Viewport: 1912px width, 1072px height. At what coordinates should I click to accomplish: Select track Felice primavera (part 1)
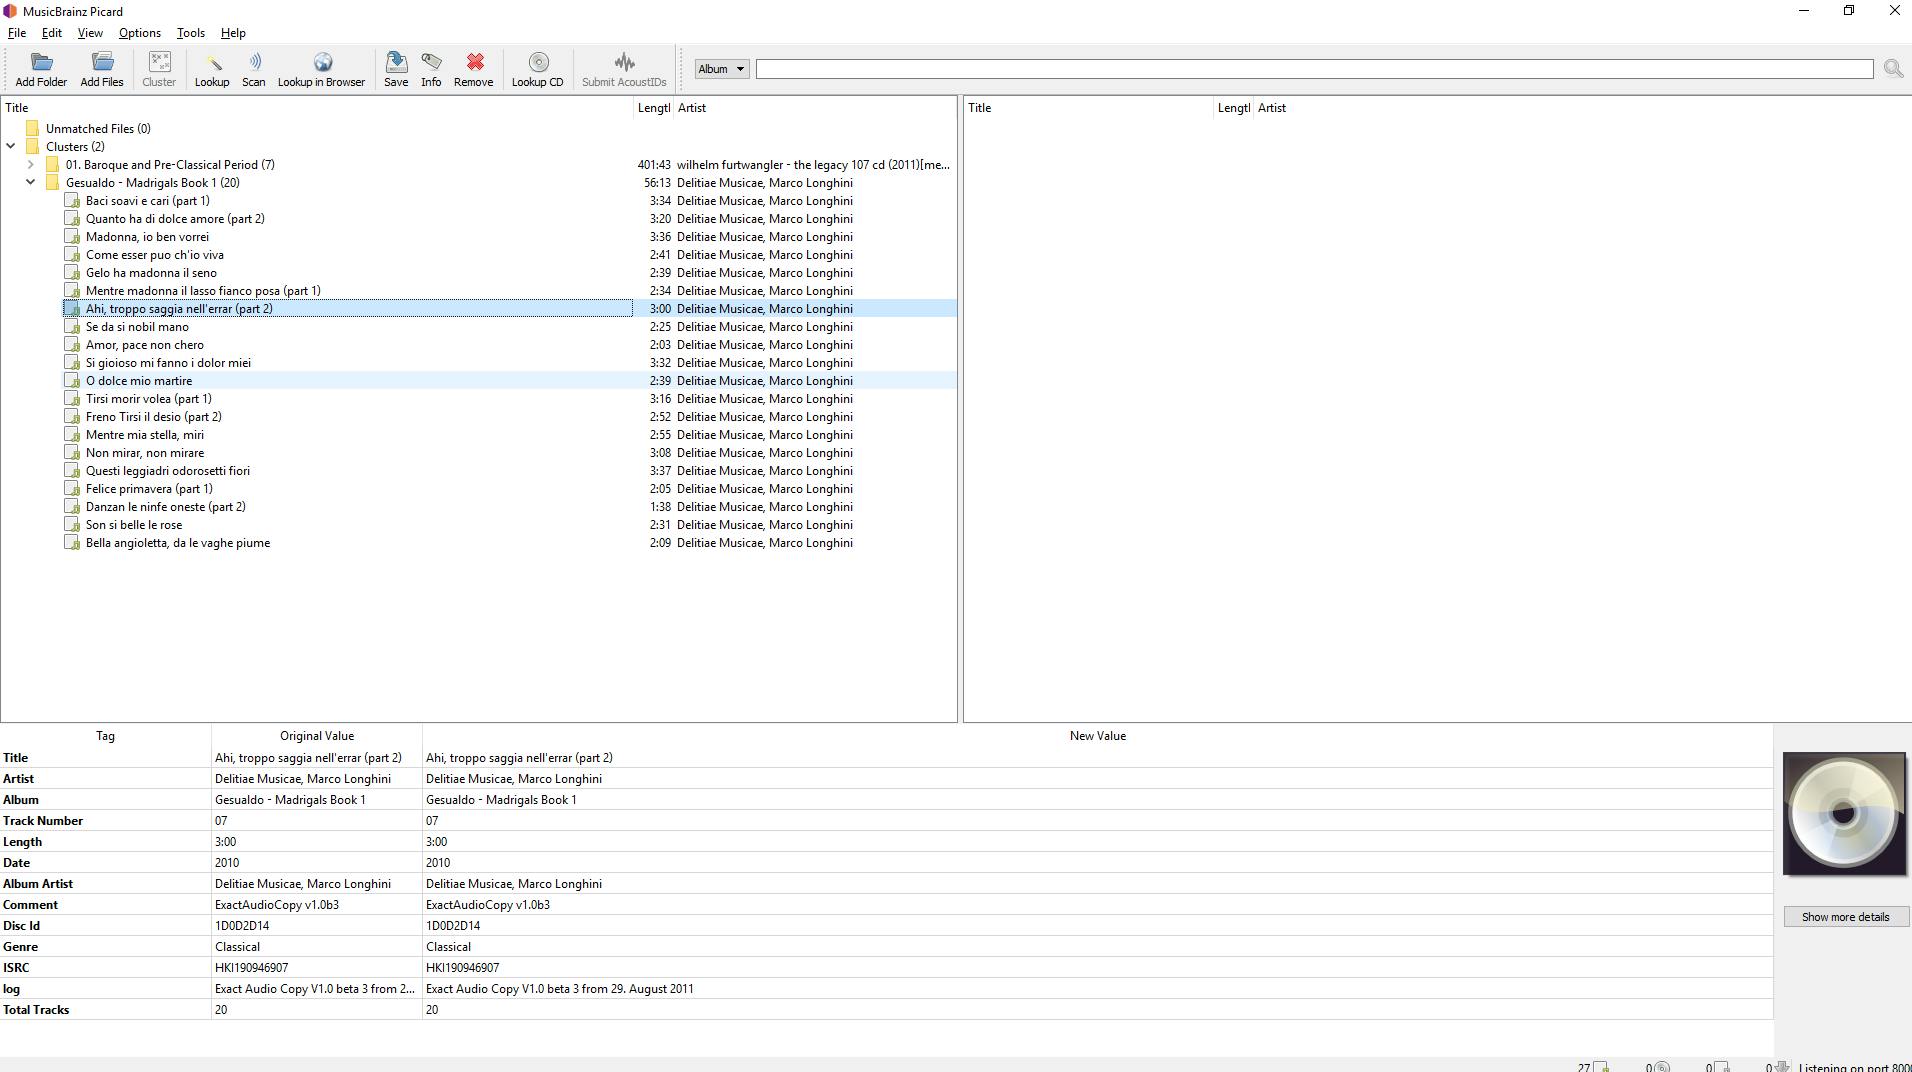[x=149, y=488]
